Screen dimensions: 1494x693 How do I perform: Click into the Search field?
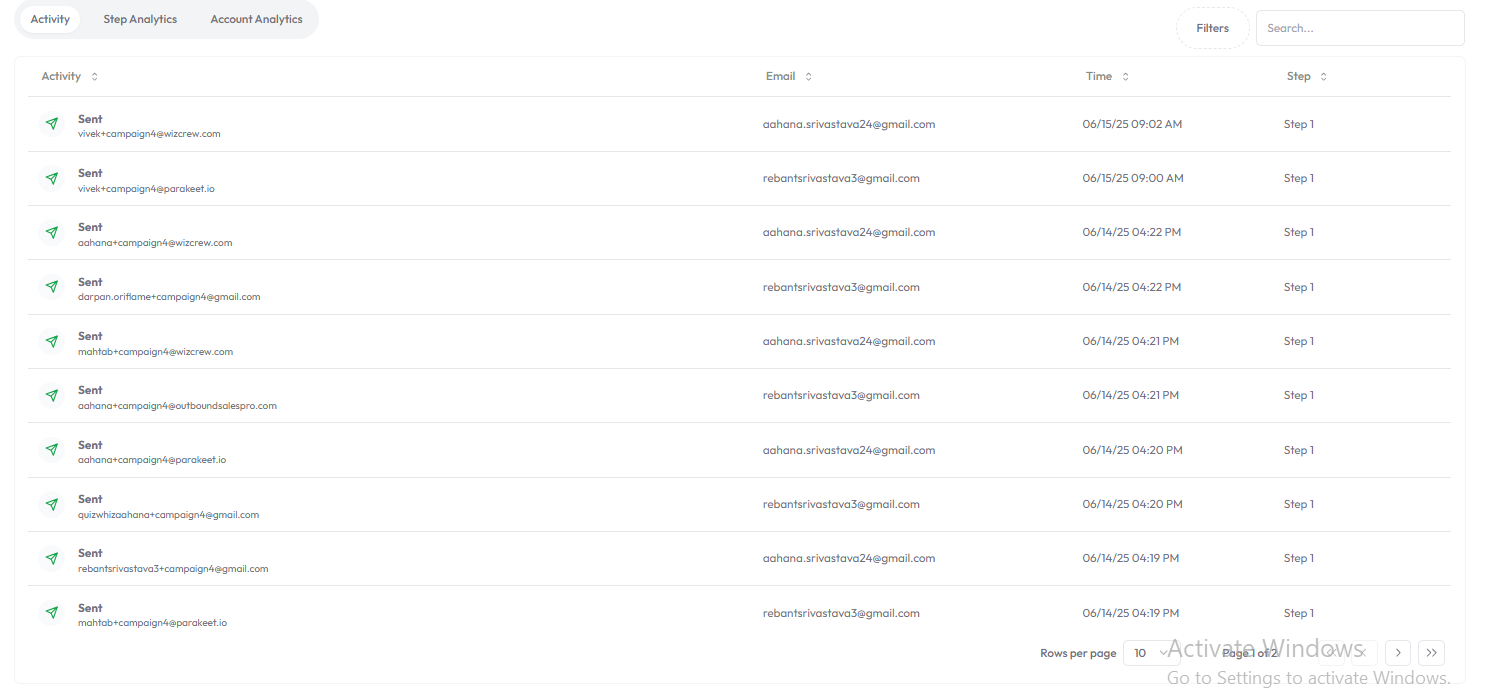(x=1359, y=28)
